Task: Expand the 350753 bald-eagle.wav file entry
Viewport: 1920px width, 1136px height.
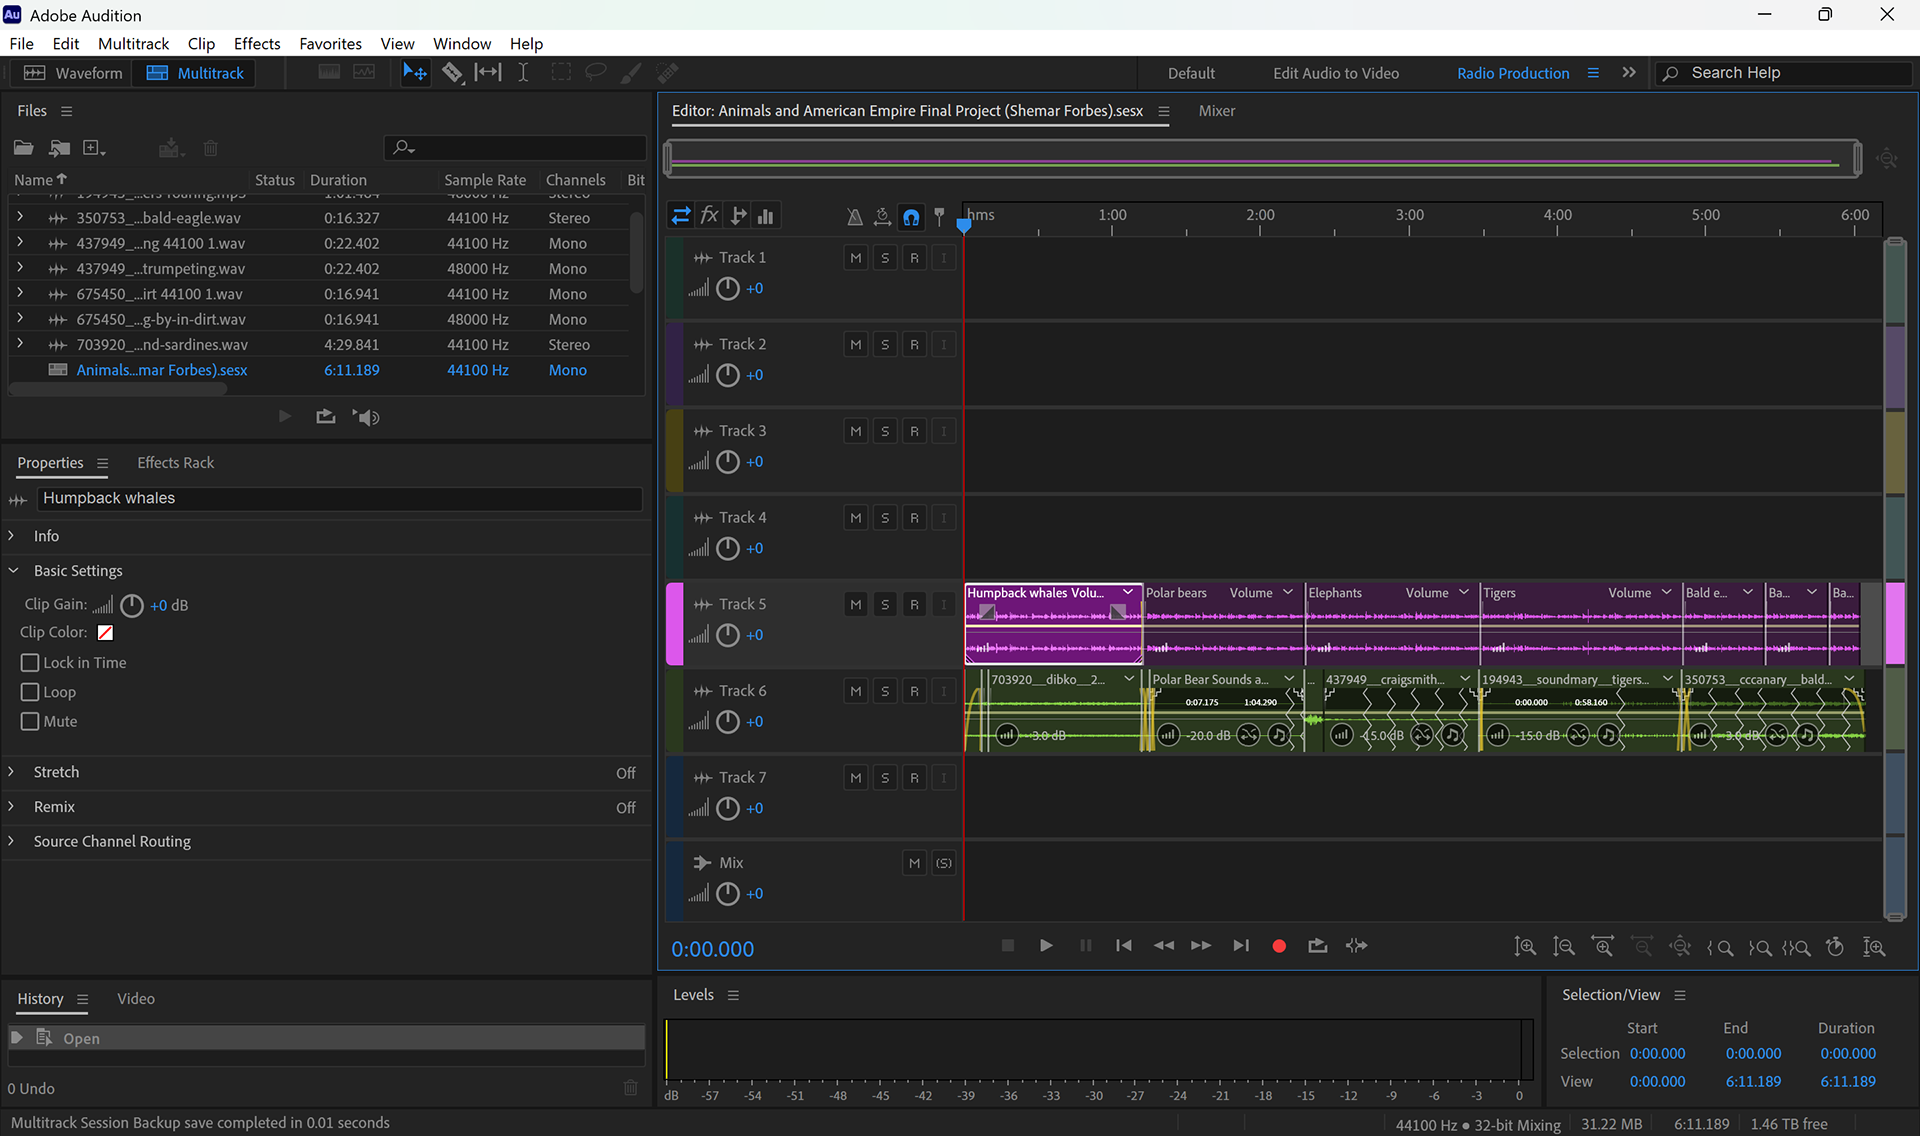Action: (19, 217)
